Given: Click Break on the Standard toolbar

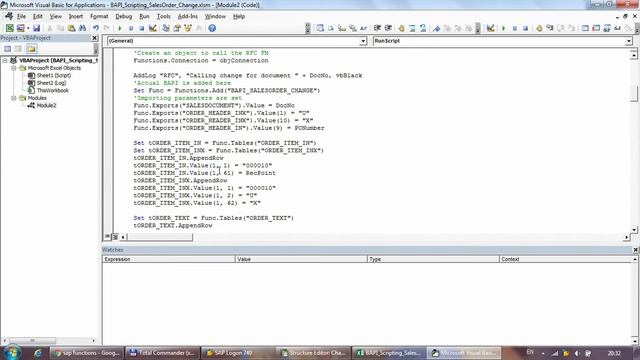Looking at the screenshot, I should 131,28.
